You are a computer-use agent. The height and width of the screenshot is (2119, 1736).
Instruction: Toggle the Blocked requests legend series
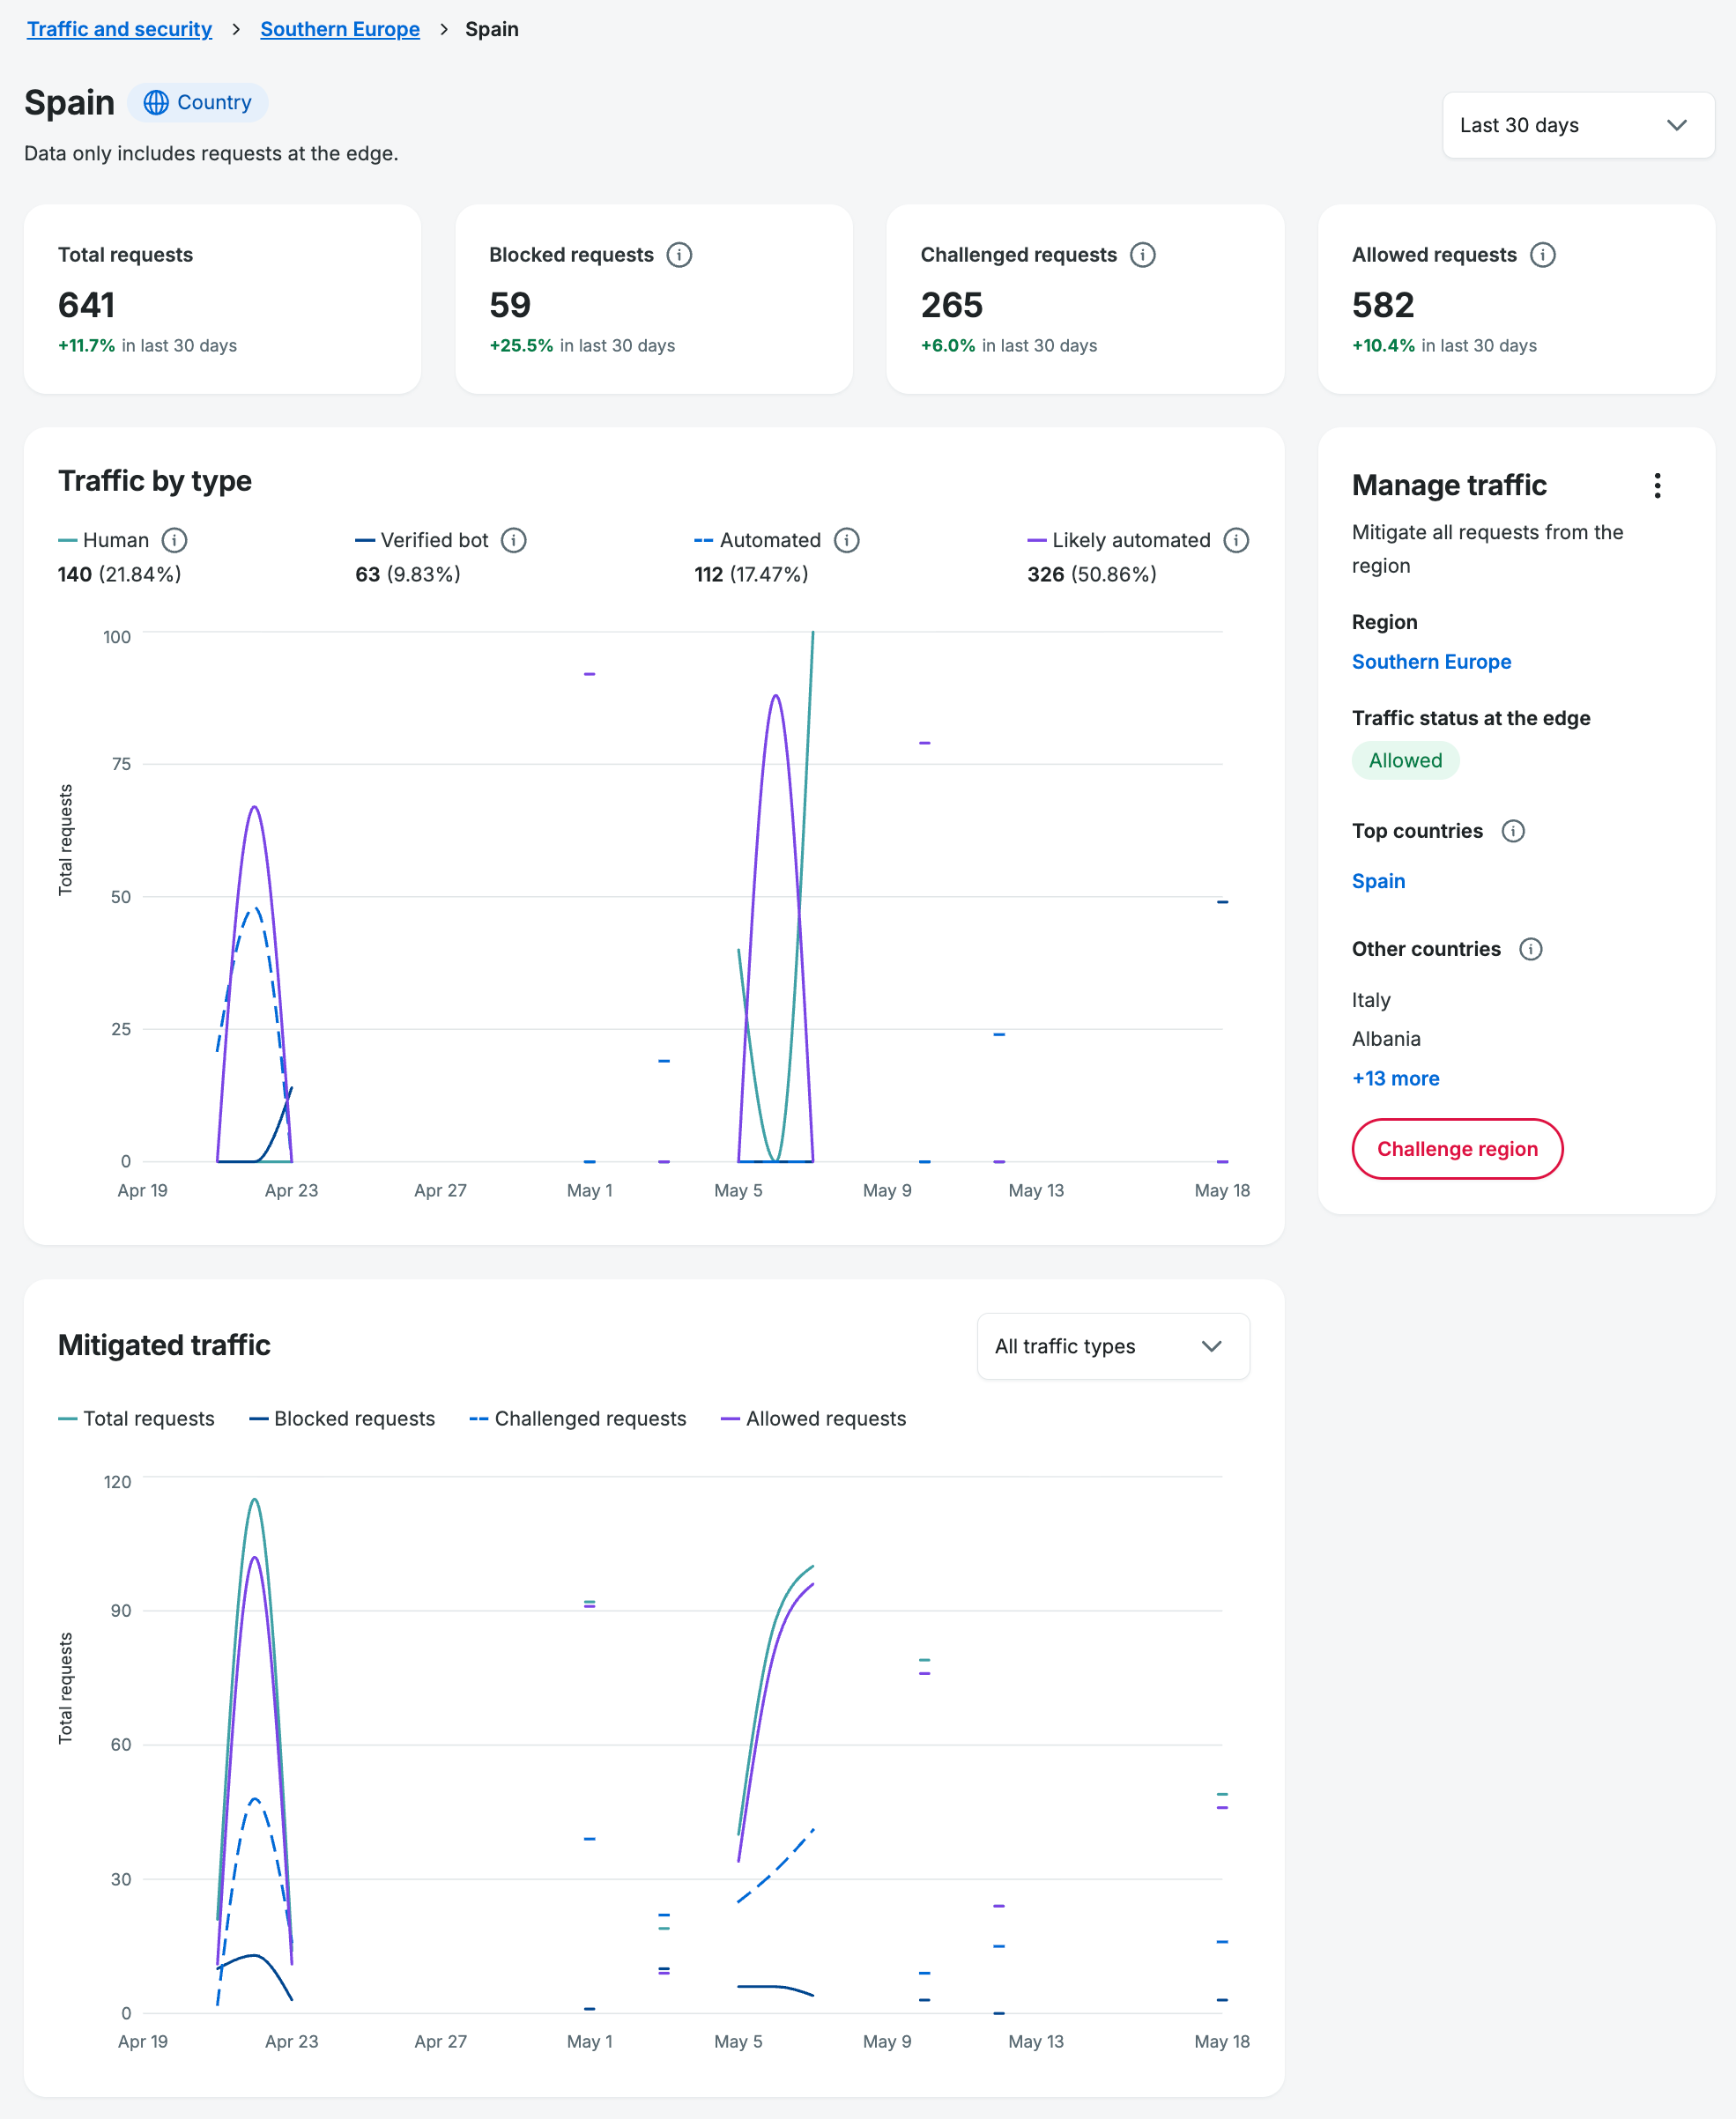342,1418
